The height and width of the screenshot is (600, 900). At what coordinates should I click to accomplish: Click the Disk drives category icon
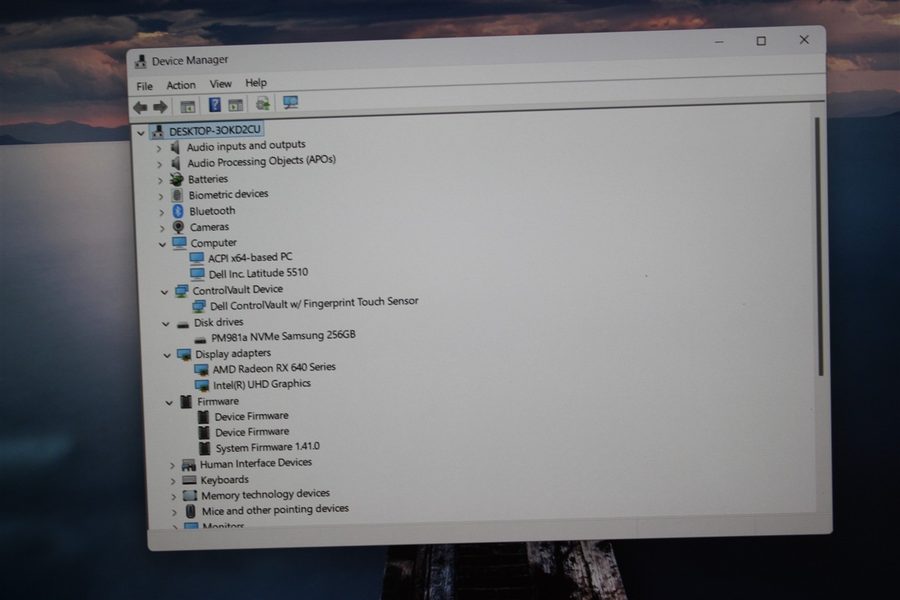[x=183, y=324]
